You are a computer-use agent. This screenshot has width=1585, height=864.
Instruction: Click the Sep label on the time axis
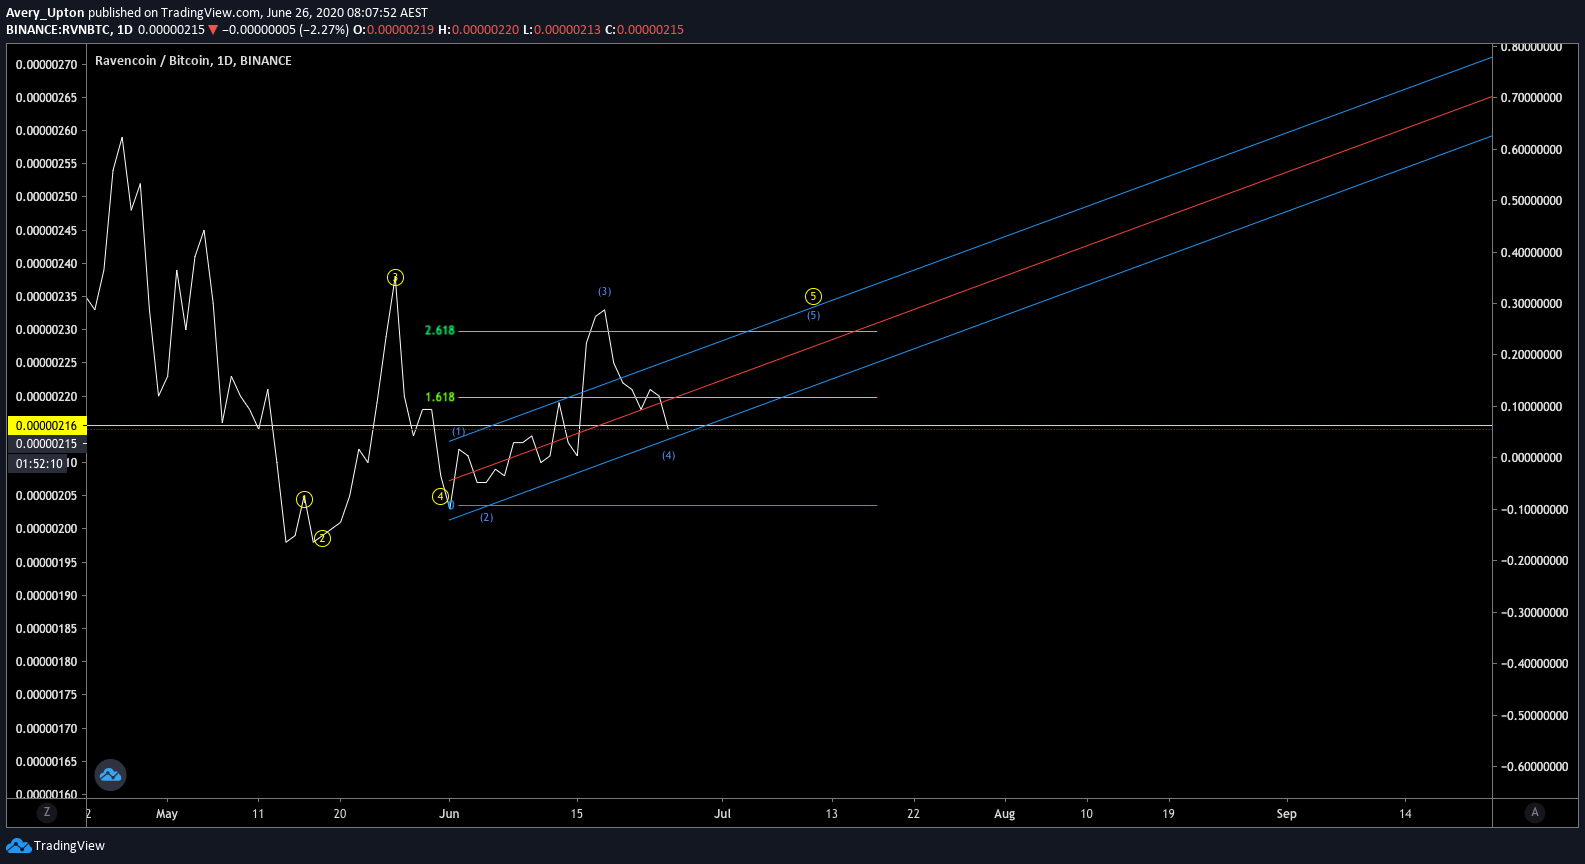pos(1286,814)
